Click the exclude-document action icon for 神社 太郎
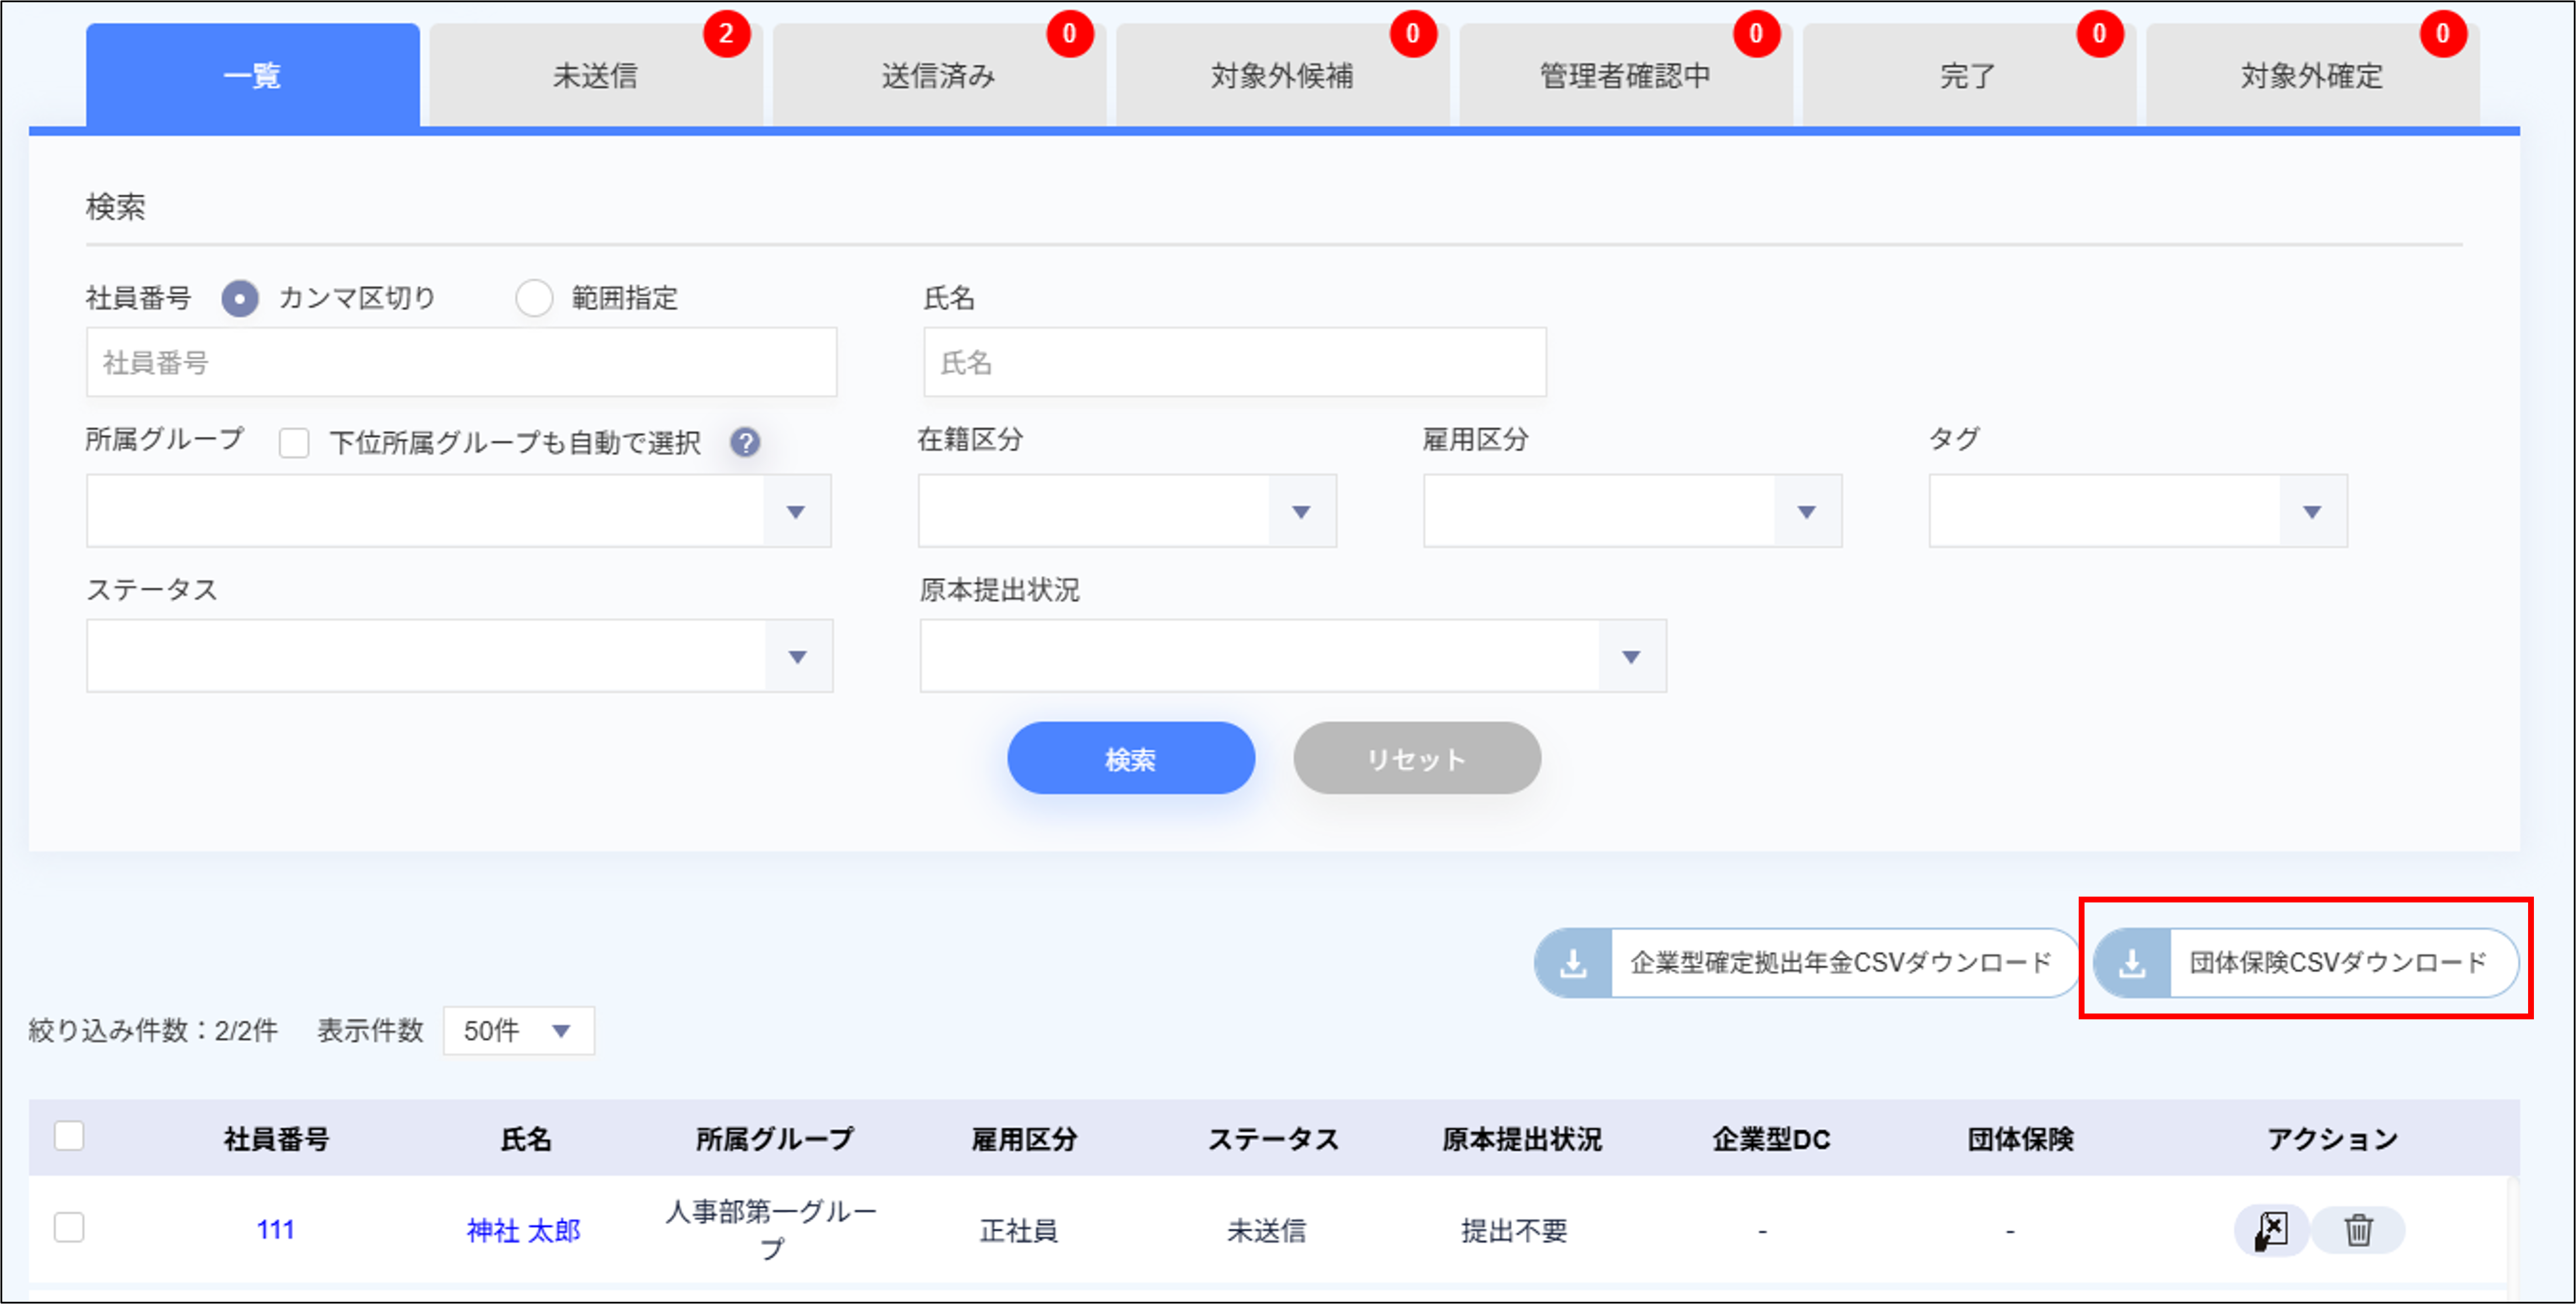This screenshot has height=1304, width=2576. tap(2272, 1231)
